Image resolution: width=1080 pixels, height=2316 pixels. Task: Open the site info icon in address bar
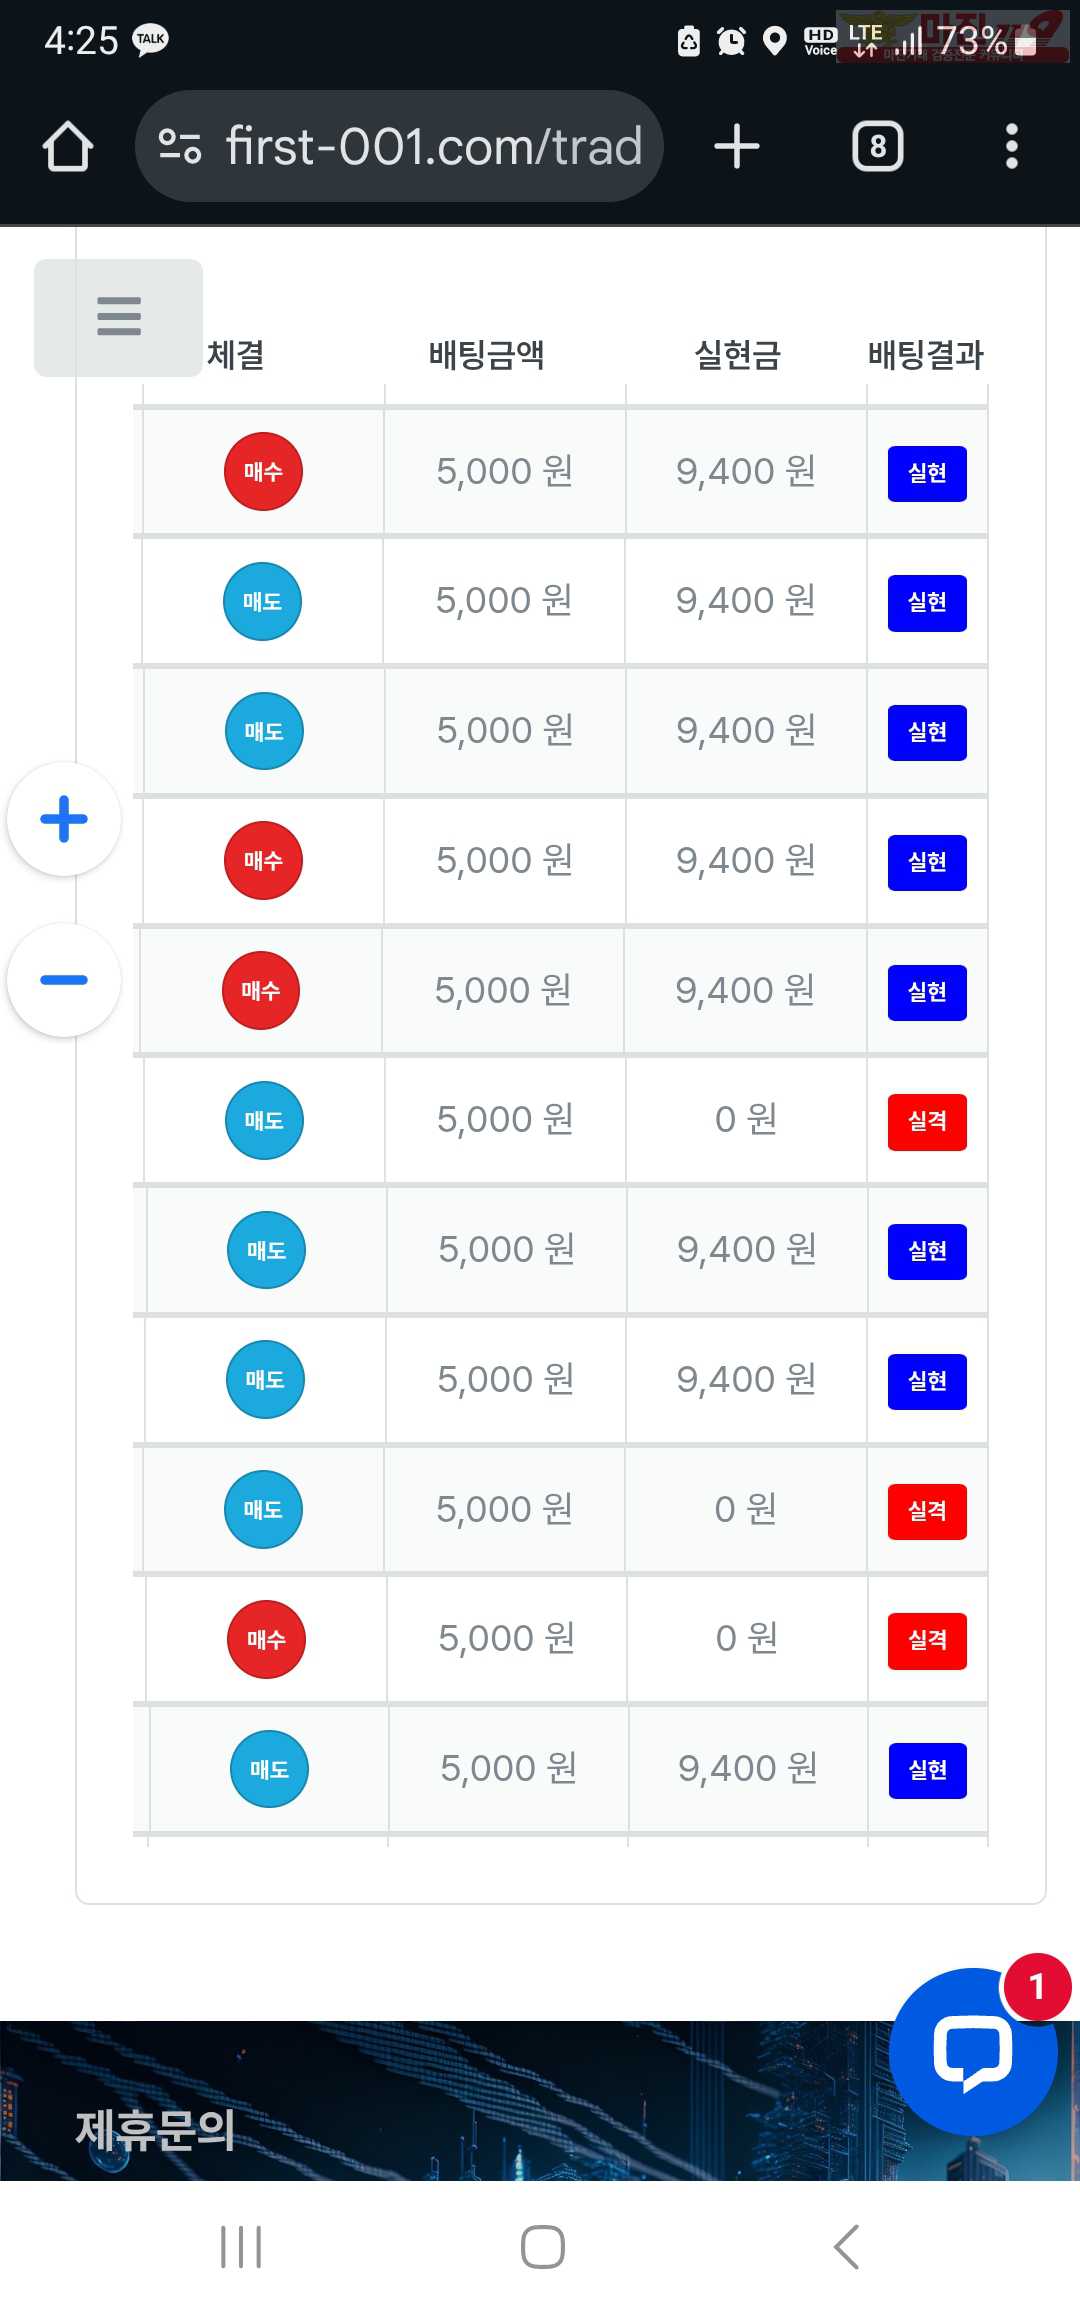pos(180,147)
